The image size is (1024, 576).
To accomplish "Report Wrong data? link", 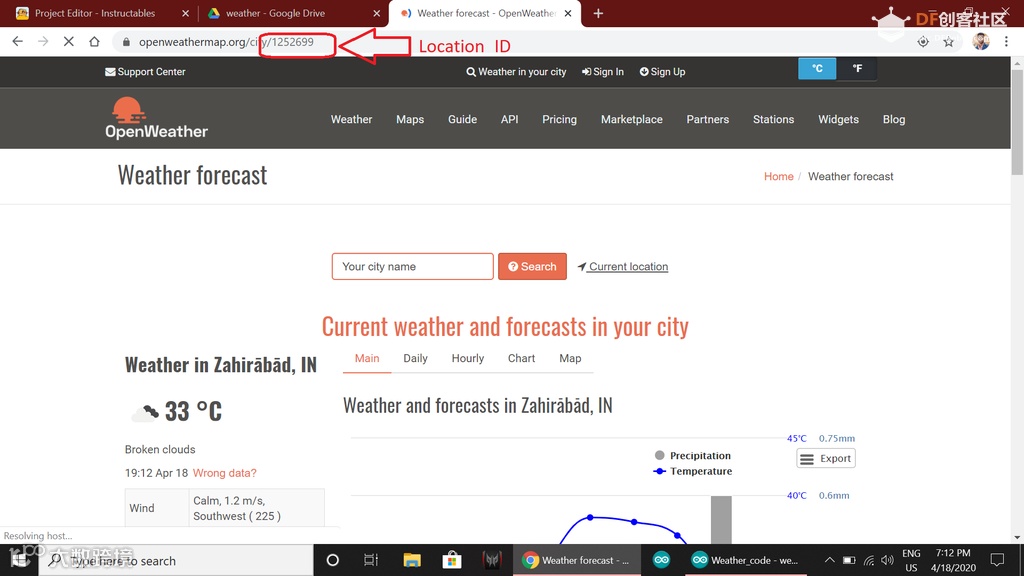I will (x=225, y=473).
